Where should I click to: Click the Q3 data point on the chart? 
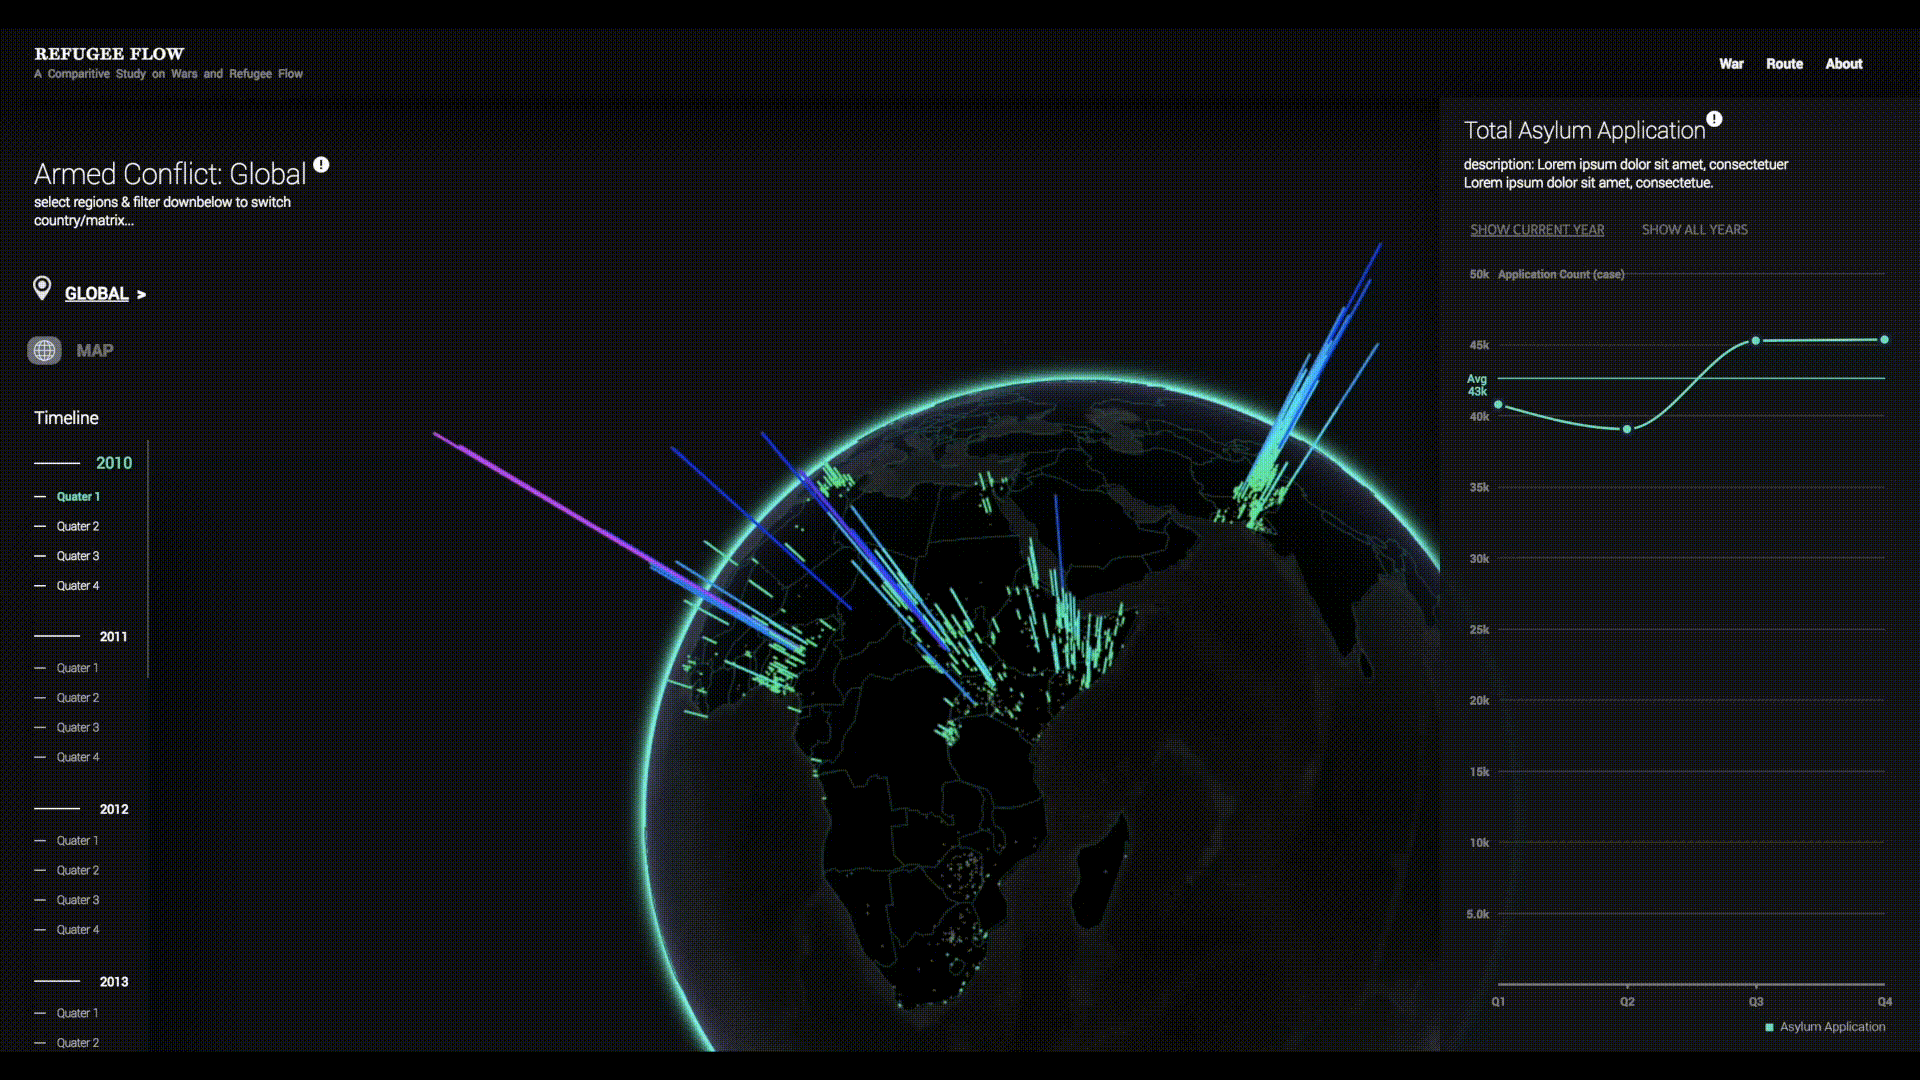1756,341
